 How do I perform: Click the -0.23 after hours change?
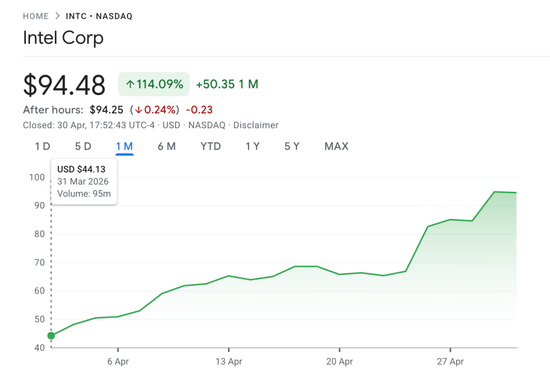(199, 110)
